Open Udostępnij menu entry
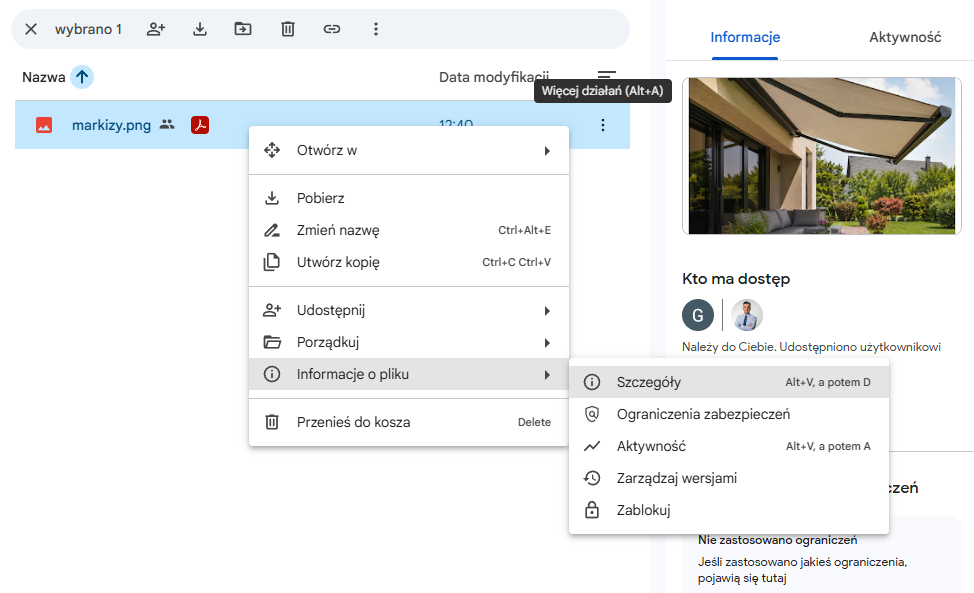Image resolution: width=974 pixels, height=593 pixels. pos(409,310)
